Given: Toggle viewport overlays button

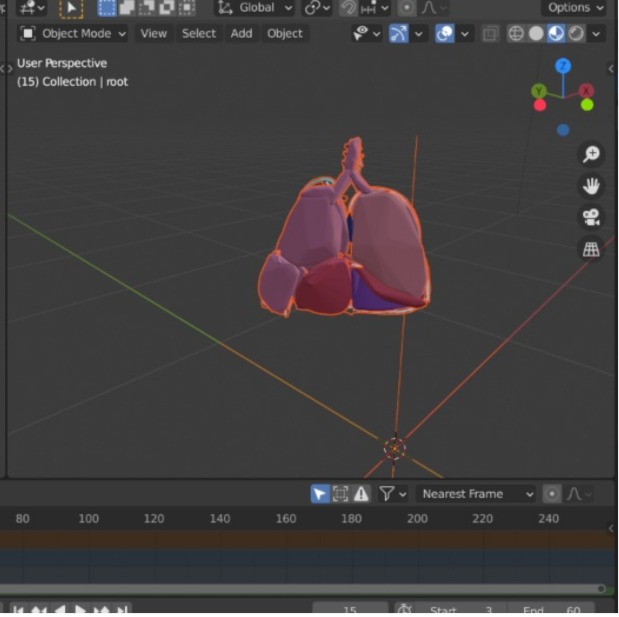Looking at the screenshot, I should click(x=445, y=34).
